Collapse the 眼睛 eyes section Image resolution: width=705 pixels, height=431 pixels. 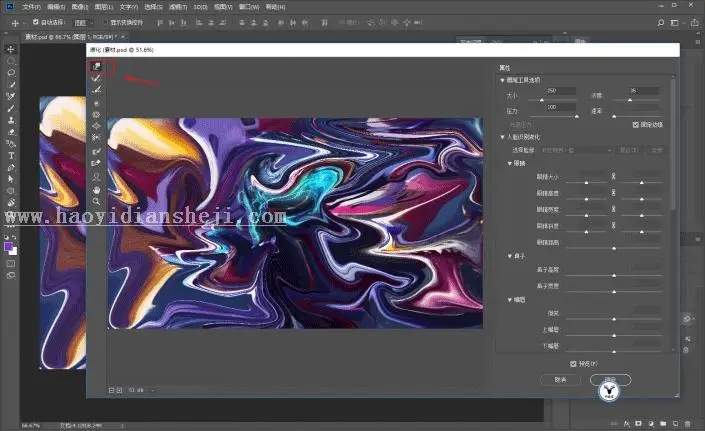point(509,163)
